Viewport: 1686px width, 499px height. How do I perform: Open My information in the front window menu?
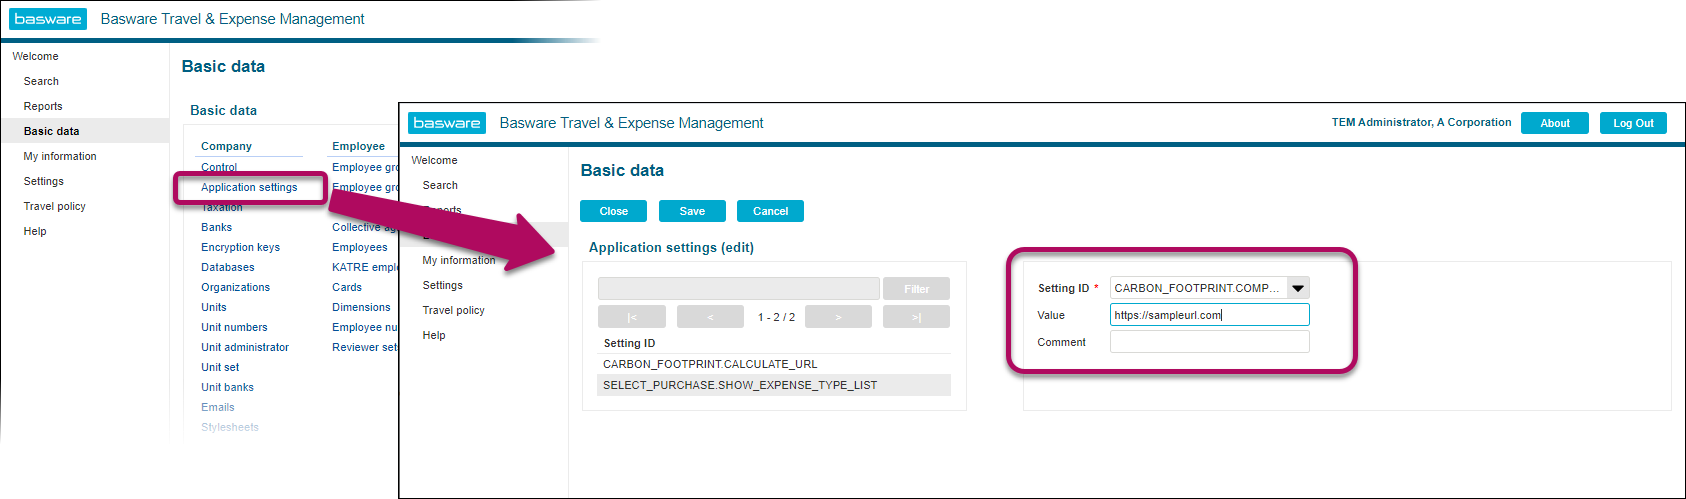(459, 260)
